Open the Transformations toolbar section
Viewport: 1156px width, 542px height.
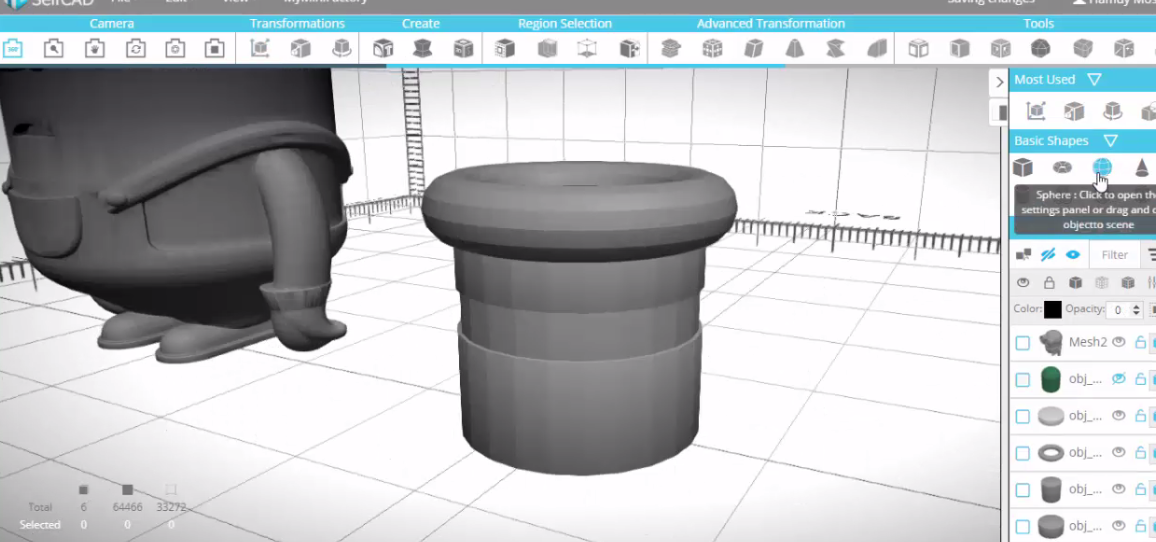pos(297,24)
